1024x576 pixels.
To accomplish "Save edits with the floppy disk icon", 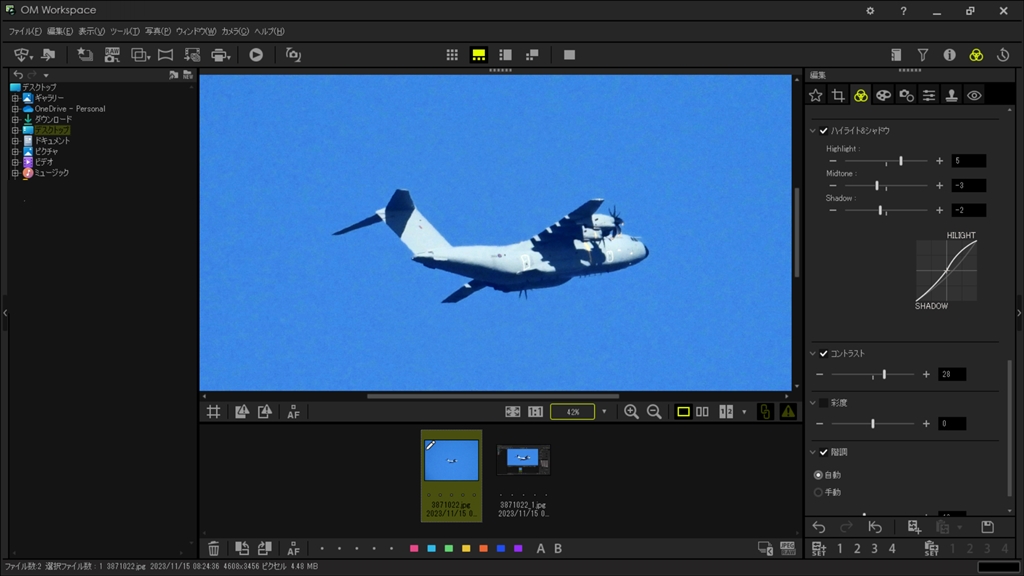I will tap(987, 526).
